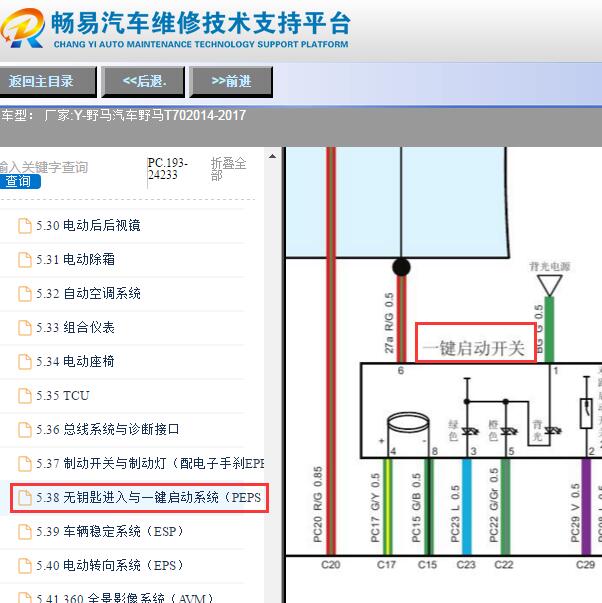Select 5.38 无钥匙进入与一键启动系统 entry
This screenshot has width=602, height=603.
click(x=140, y=498)
